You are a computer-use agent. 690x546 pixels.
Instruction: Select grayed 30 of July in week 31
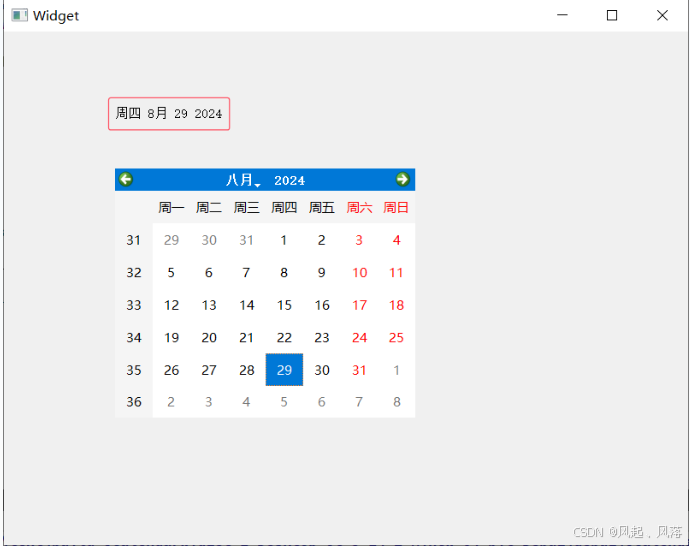pos(209,240)
